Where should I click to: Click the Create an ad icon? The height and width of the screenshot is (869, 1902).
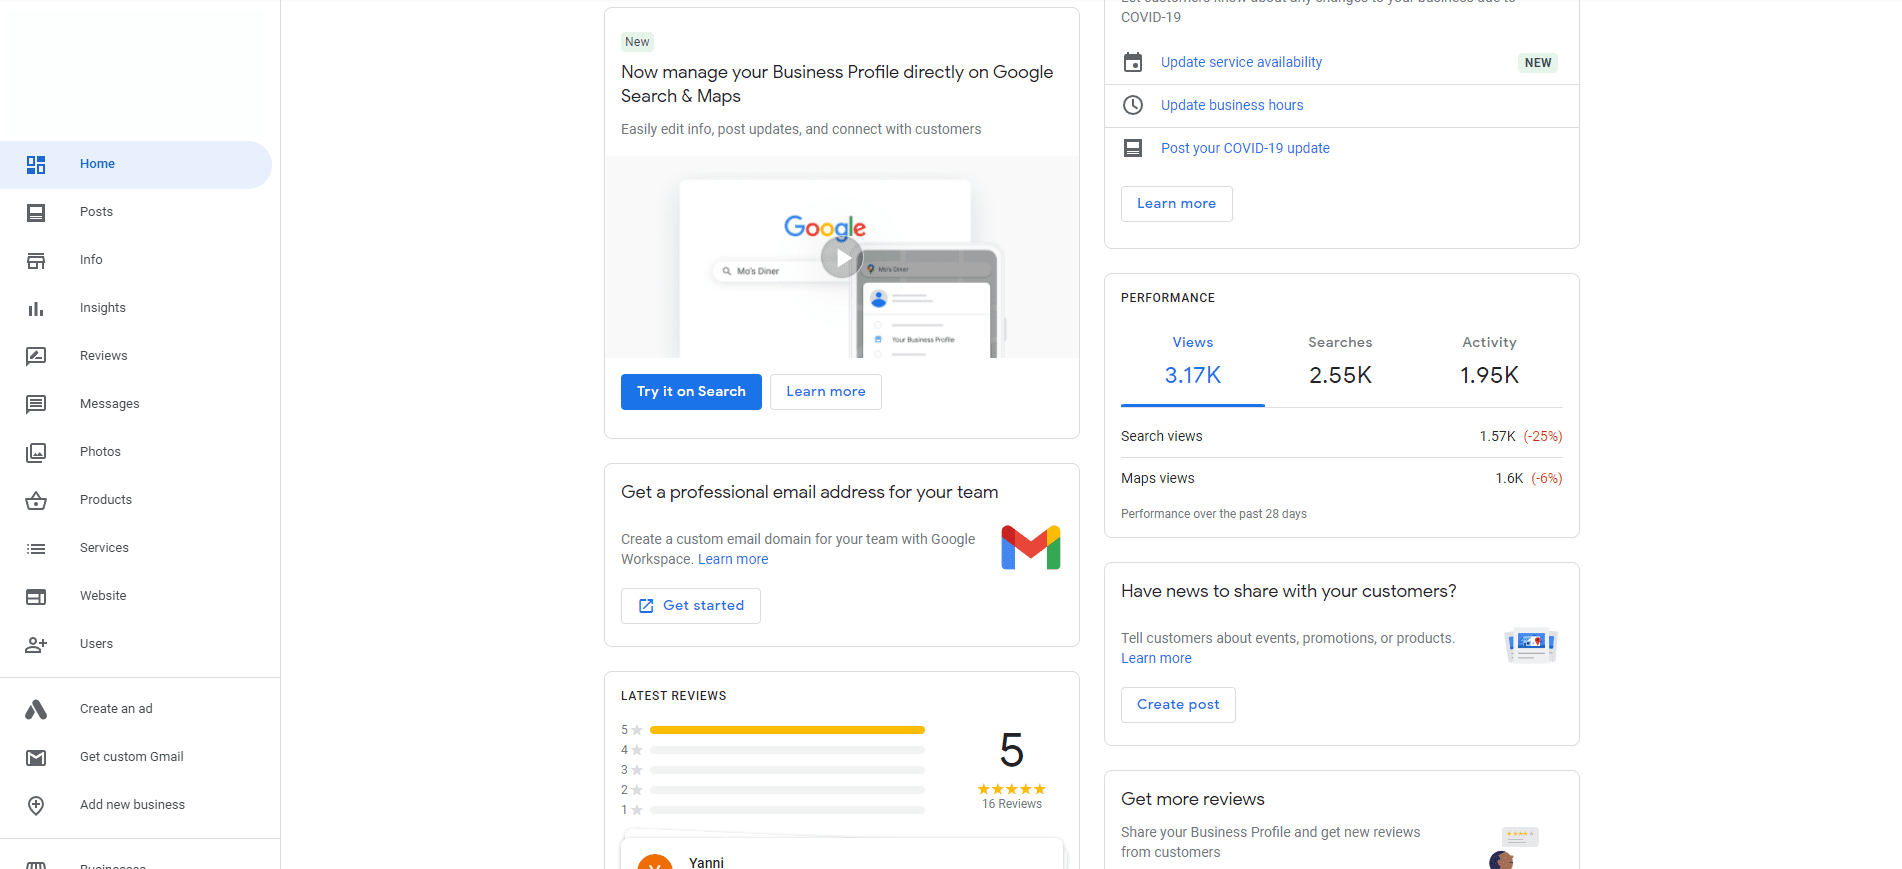point(36,709)
